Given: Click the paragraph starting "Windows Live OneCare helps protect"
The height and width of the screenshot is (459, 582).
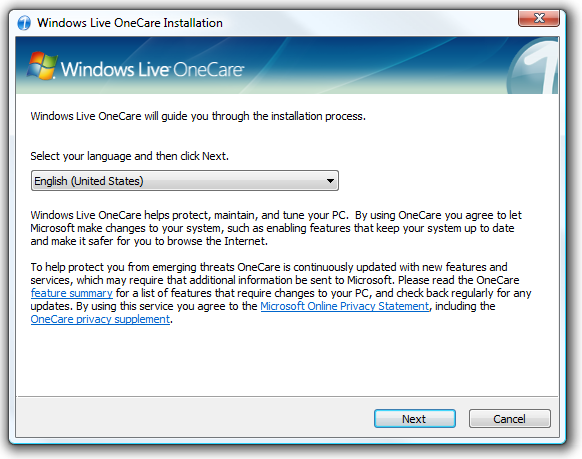Looking at the screenshot, I should (276, 228).
